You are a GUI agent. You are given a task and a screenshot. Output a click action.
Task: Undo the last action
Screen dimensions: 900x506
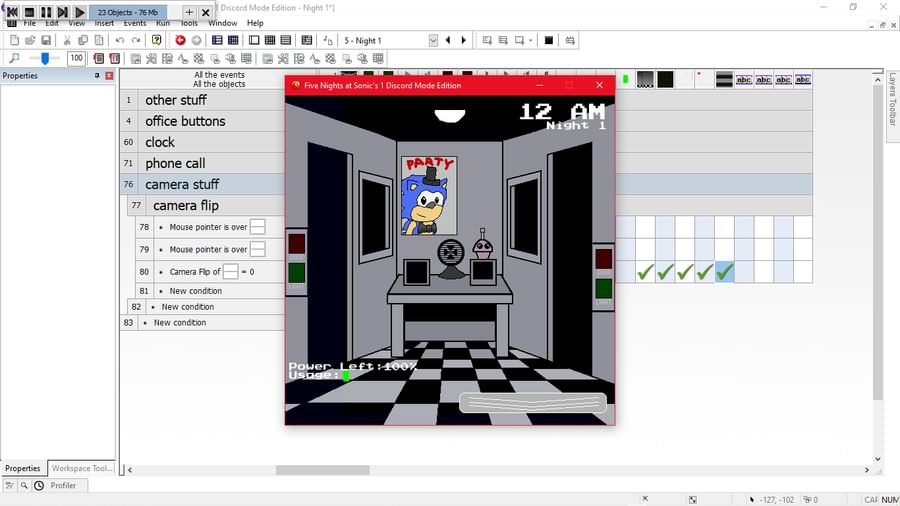[x=120, y=40]
